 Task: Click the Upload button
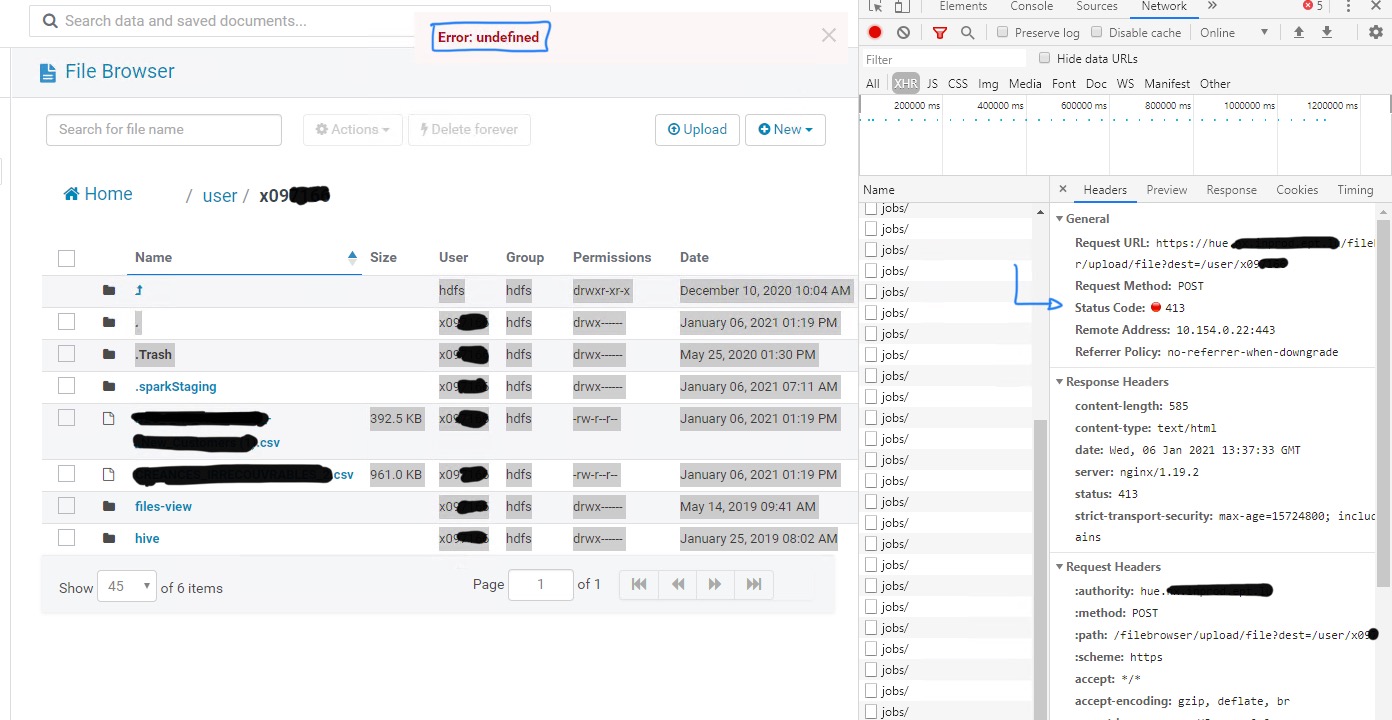(697, 129)
